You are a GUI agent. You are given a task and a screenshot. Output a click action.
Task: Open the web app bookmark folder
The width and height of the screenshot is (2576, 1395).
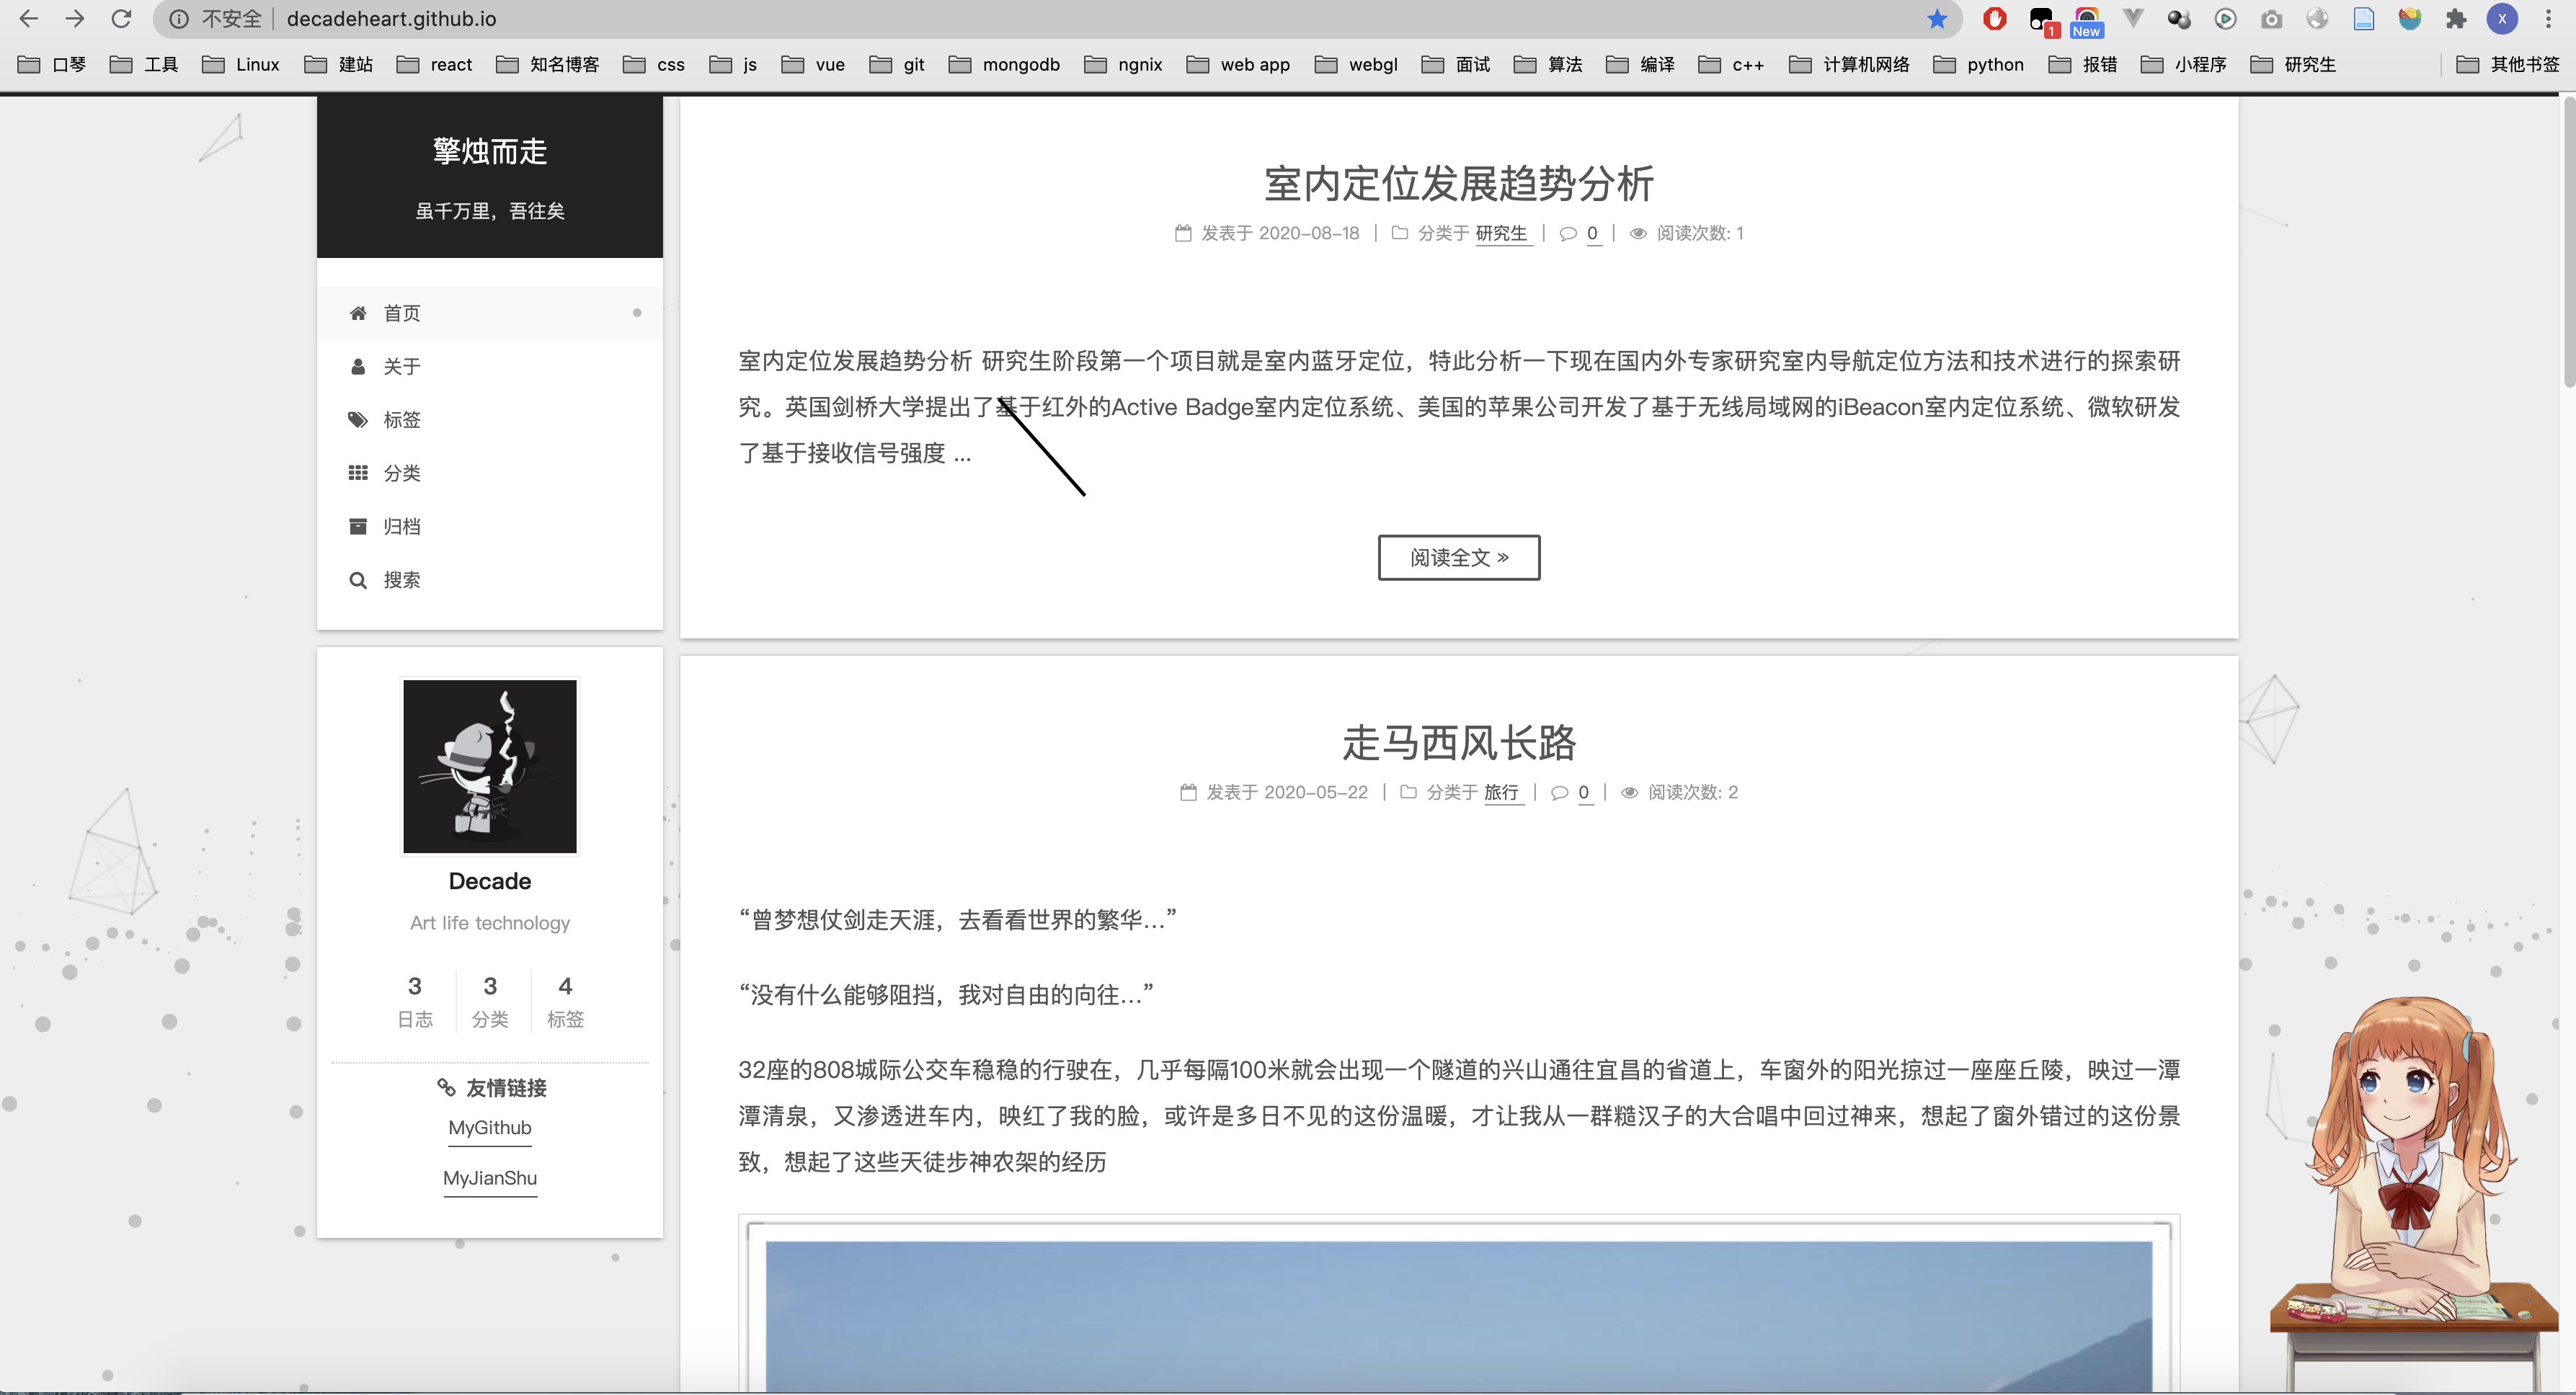[x=1238, y=64]
